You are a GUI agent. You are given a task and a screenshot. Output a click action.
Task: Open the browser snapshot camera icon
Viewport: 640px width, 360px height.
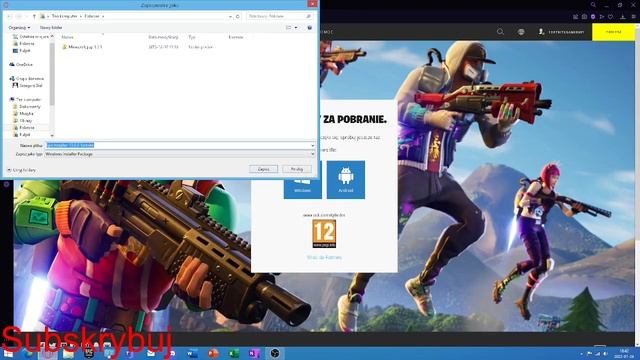(x=584, y=17)
